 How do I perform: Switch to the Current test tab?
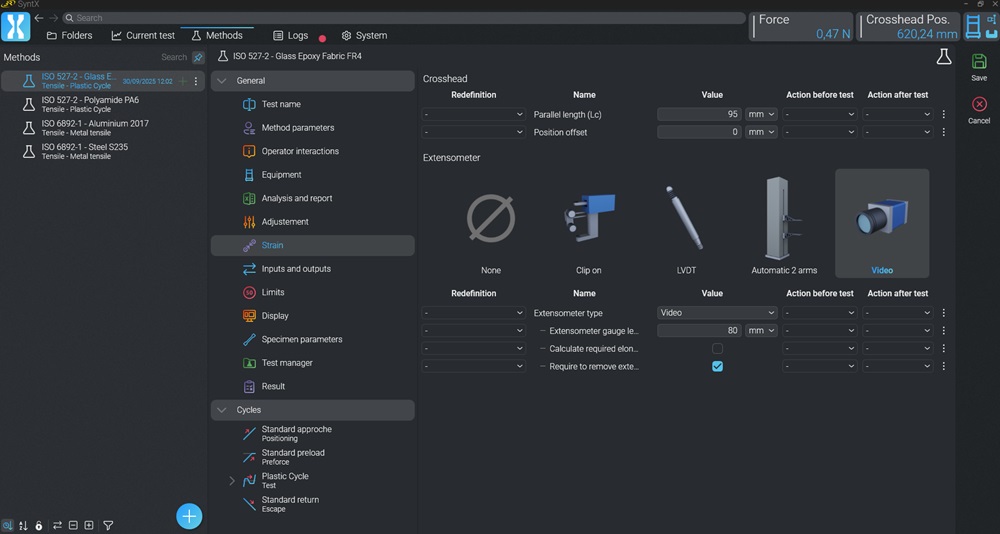pos(143,35)
